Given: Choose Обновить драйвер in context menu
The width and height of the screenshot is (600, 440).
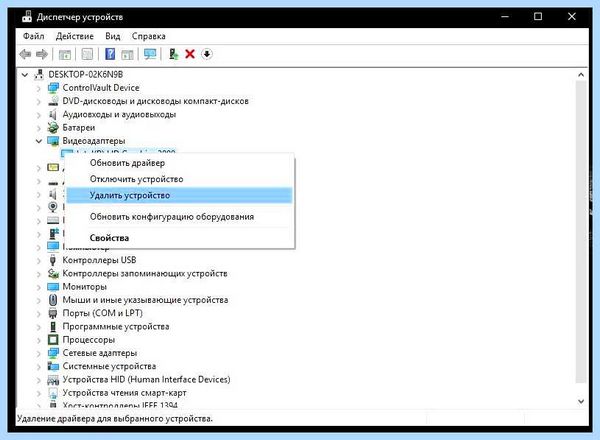Looking at the screenshot, I should click(x=179, y=163).
